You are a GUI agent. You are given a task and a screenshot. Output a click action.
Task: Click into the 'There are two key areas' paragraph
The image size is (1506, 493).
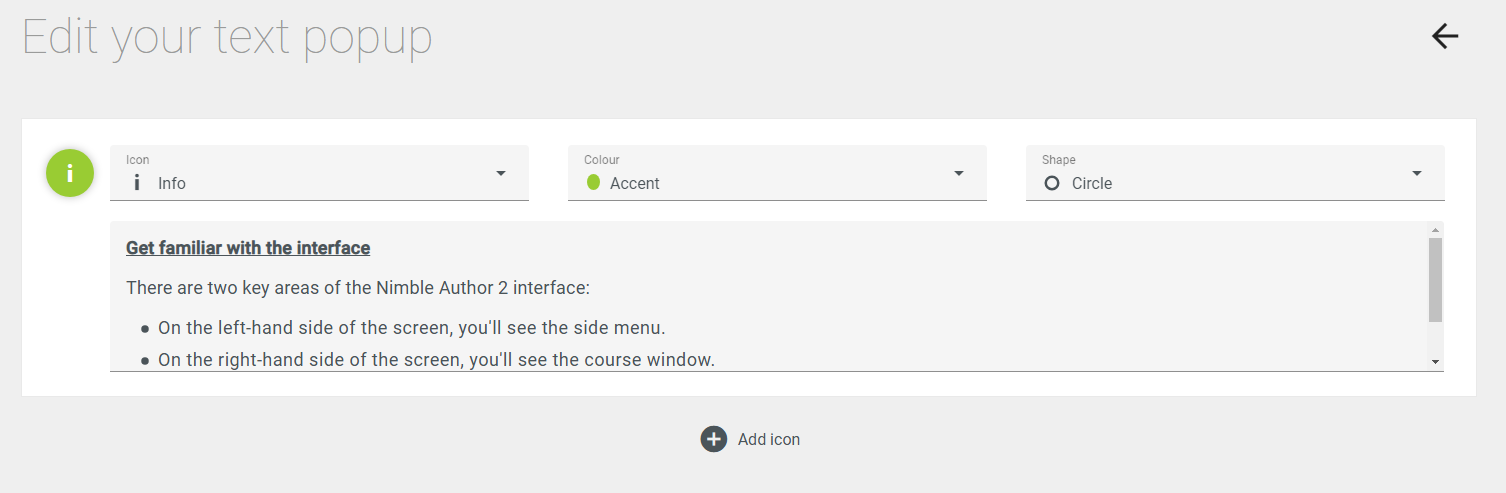[x=358, y=288]
